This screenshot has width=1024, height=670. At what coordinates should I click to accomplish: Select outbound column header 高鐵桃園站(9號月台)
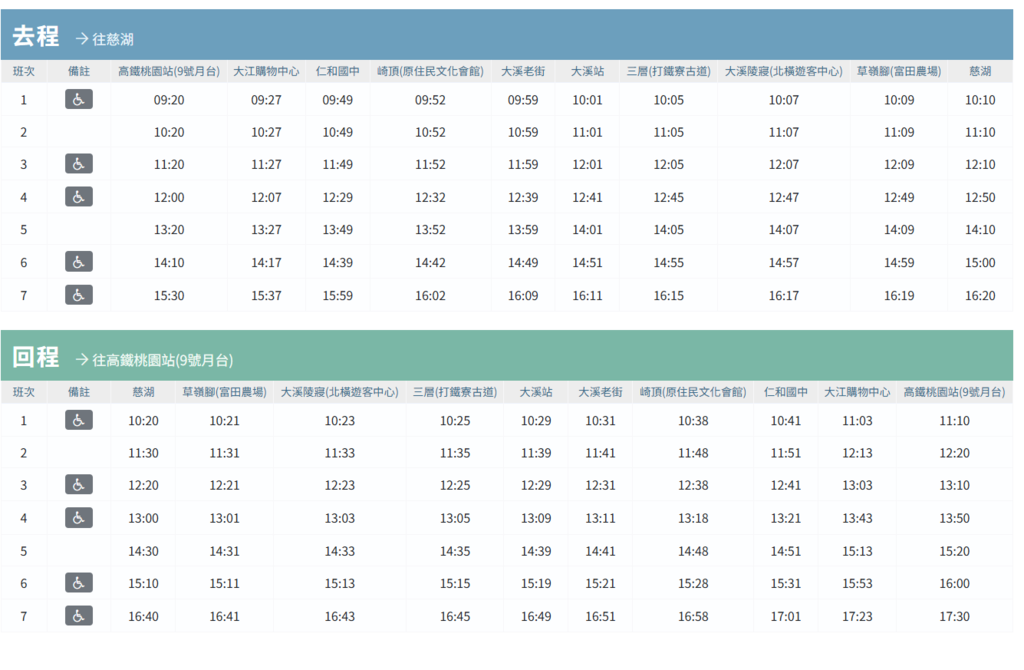[x=168, y=71]
